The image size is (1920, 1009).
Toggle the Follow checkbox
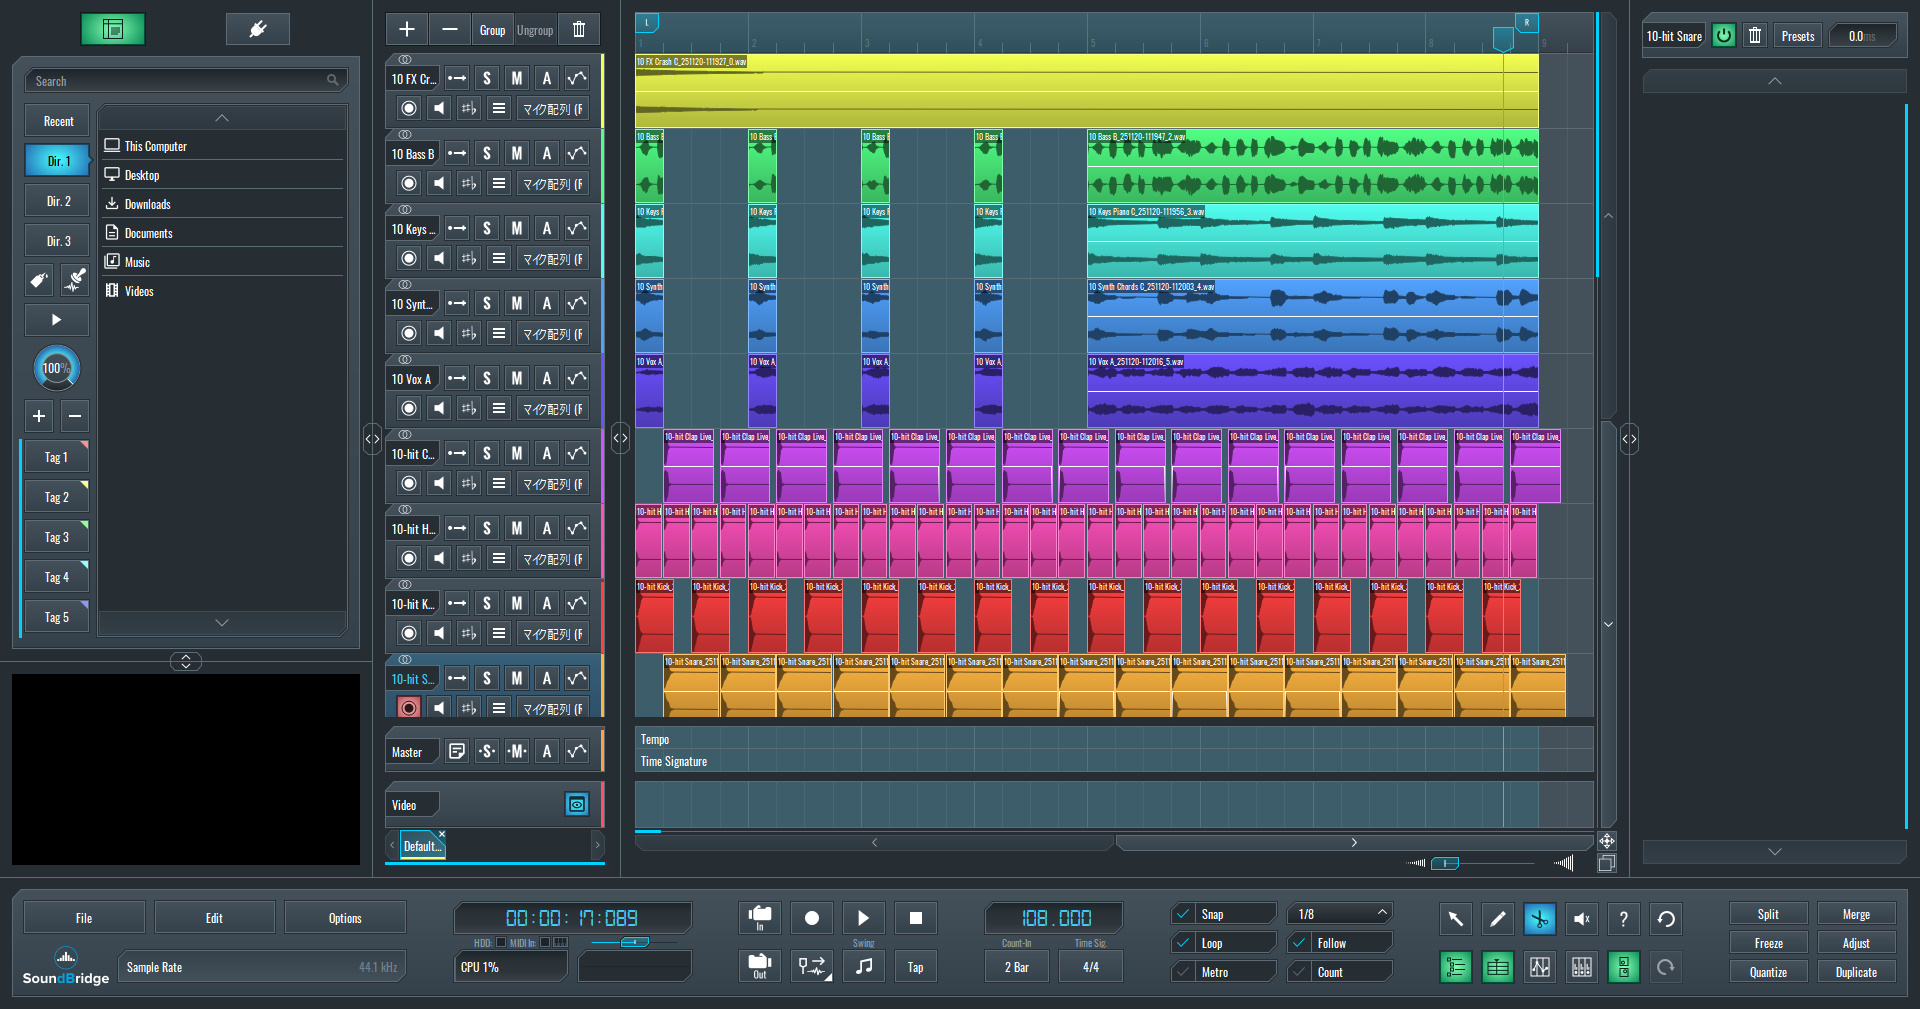pos(1299,943)
